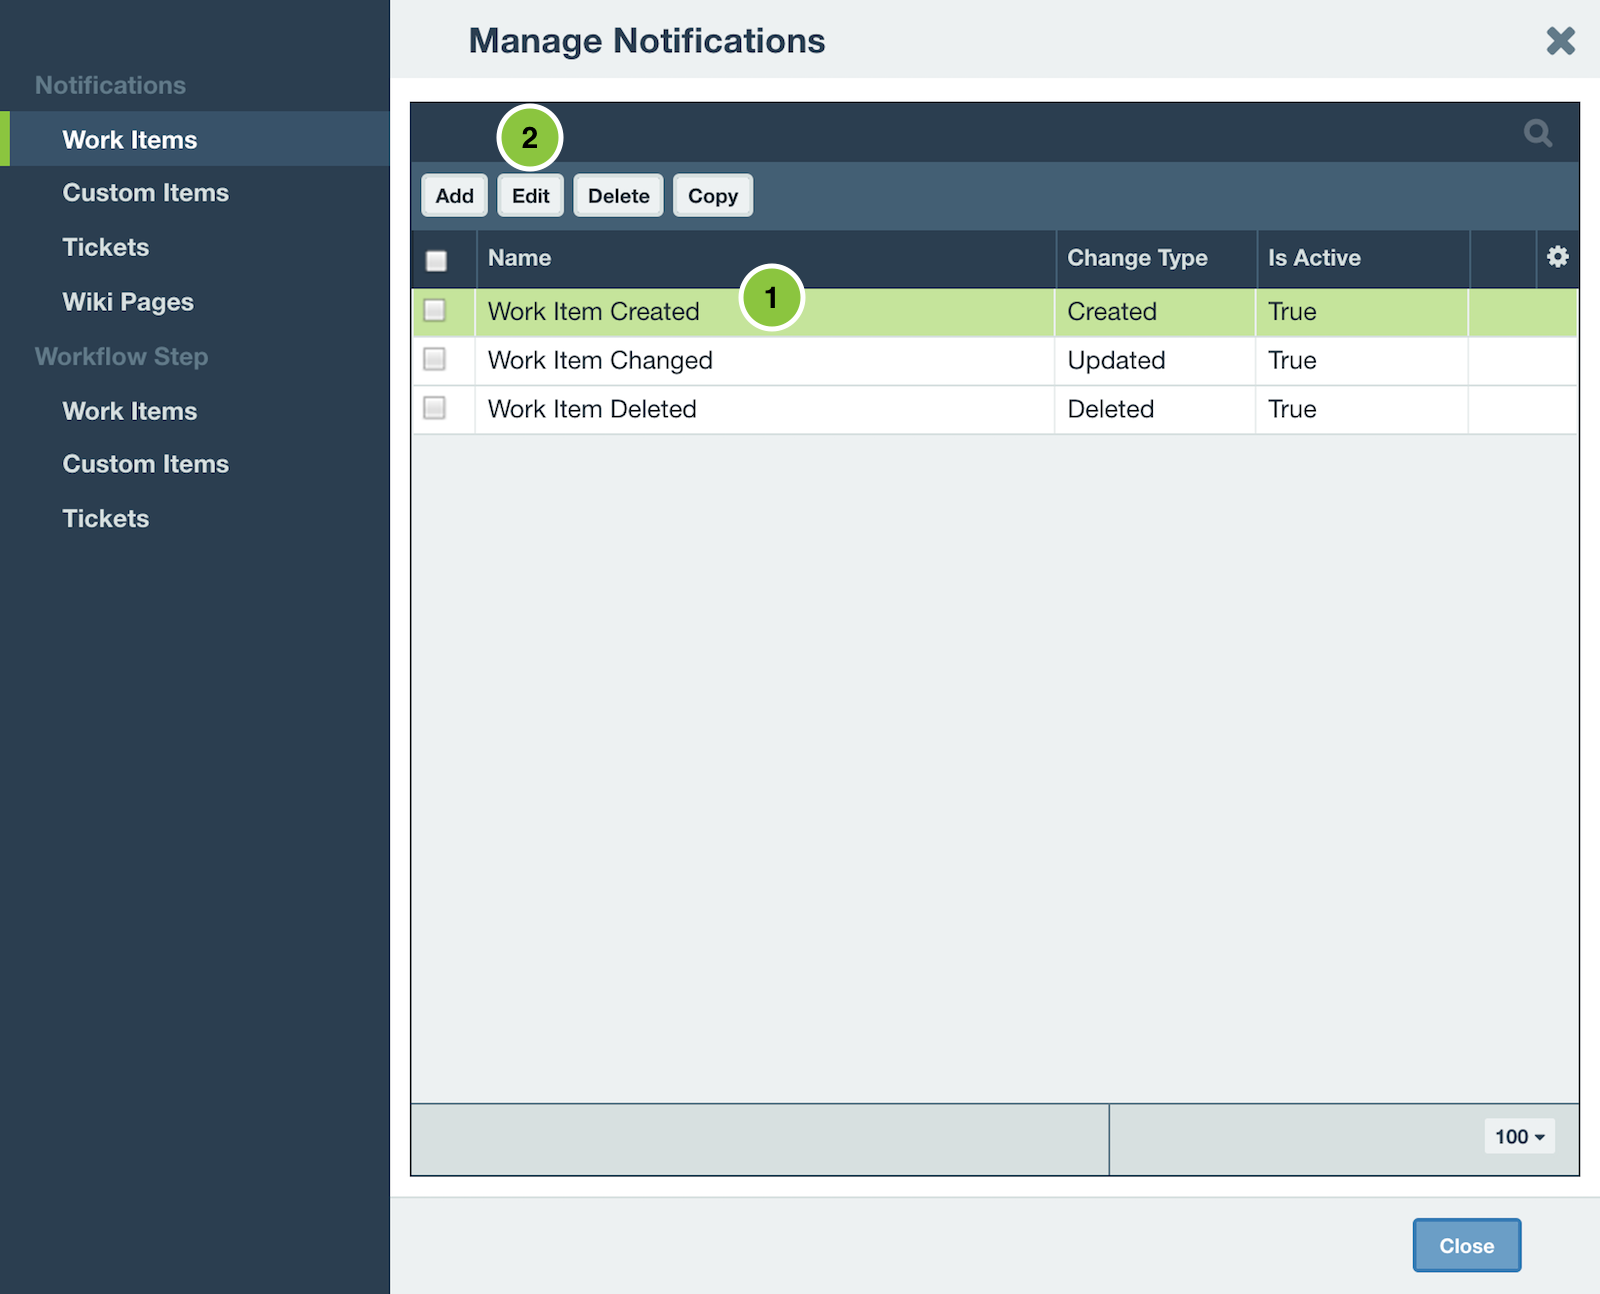Open the search magnifier in Manage Notifications
This screenshot has width=1600, height=1294.
click(x=1537, y=133)
